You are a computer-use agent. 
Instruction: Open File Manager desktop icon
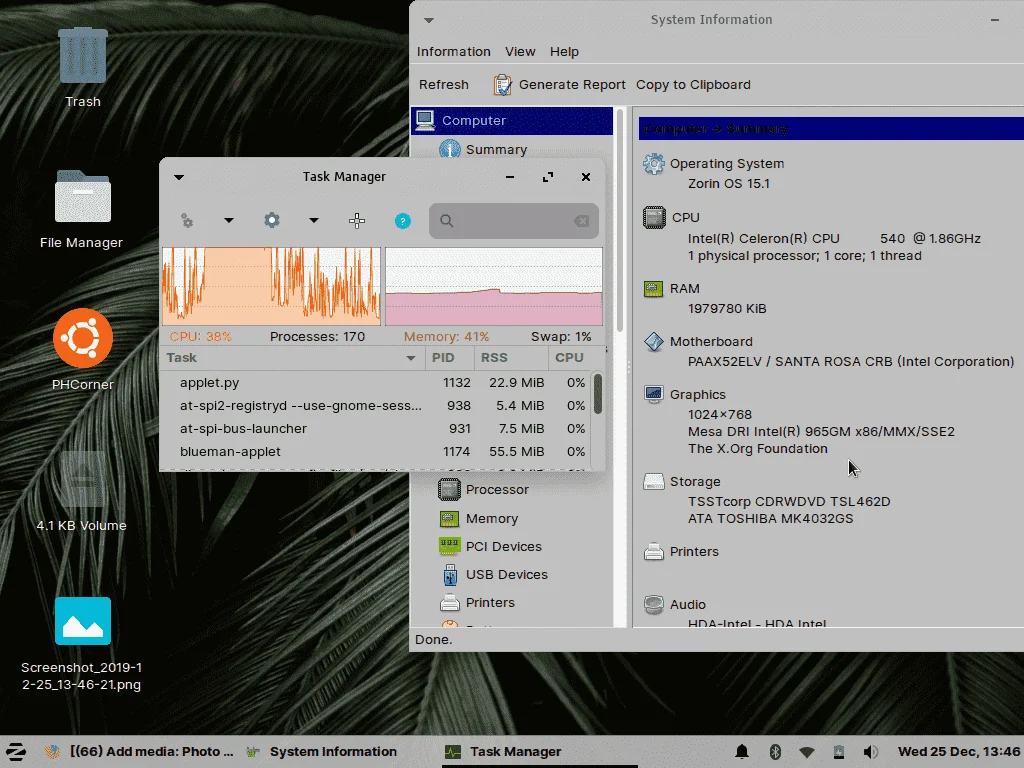tap(82, 209)
